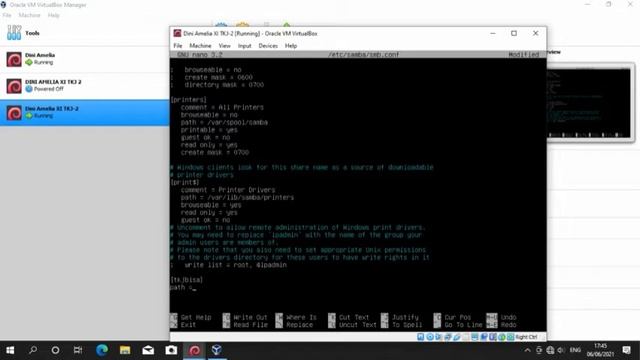Open the Machine menu in VM window
The image size is (640, 360).
tap(200, 46)
